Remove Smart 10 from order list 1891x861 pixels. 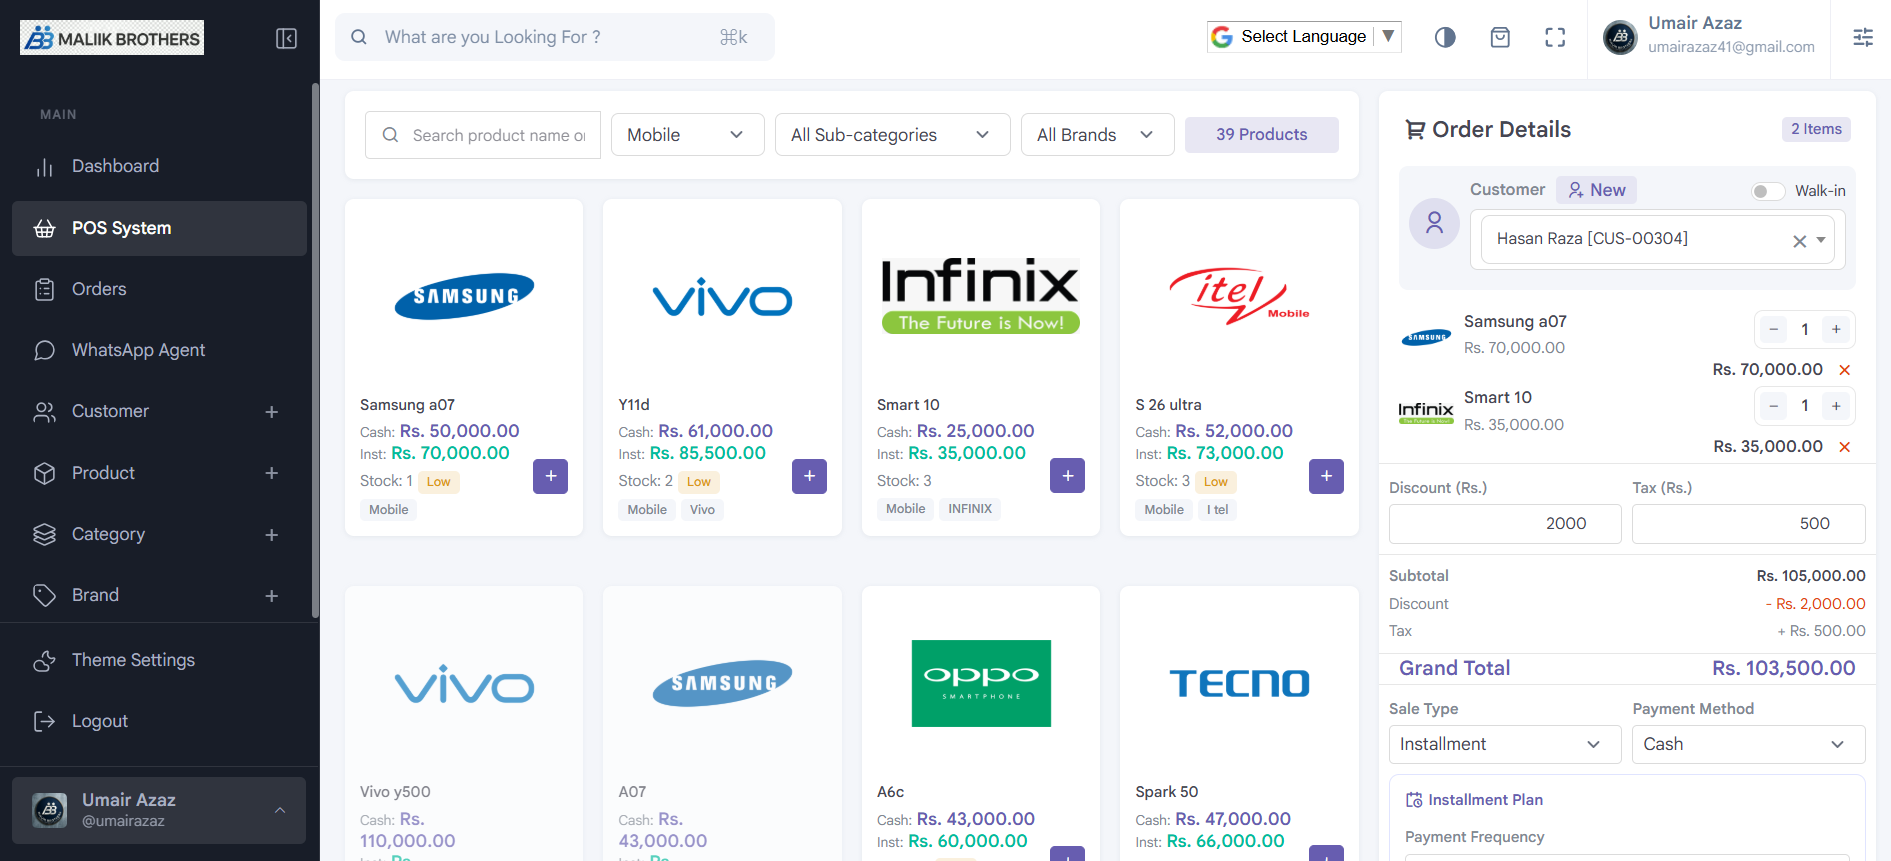click(1845, 447)
